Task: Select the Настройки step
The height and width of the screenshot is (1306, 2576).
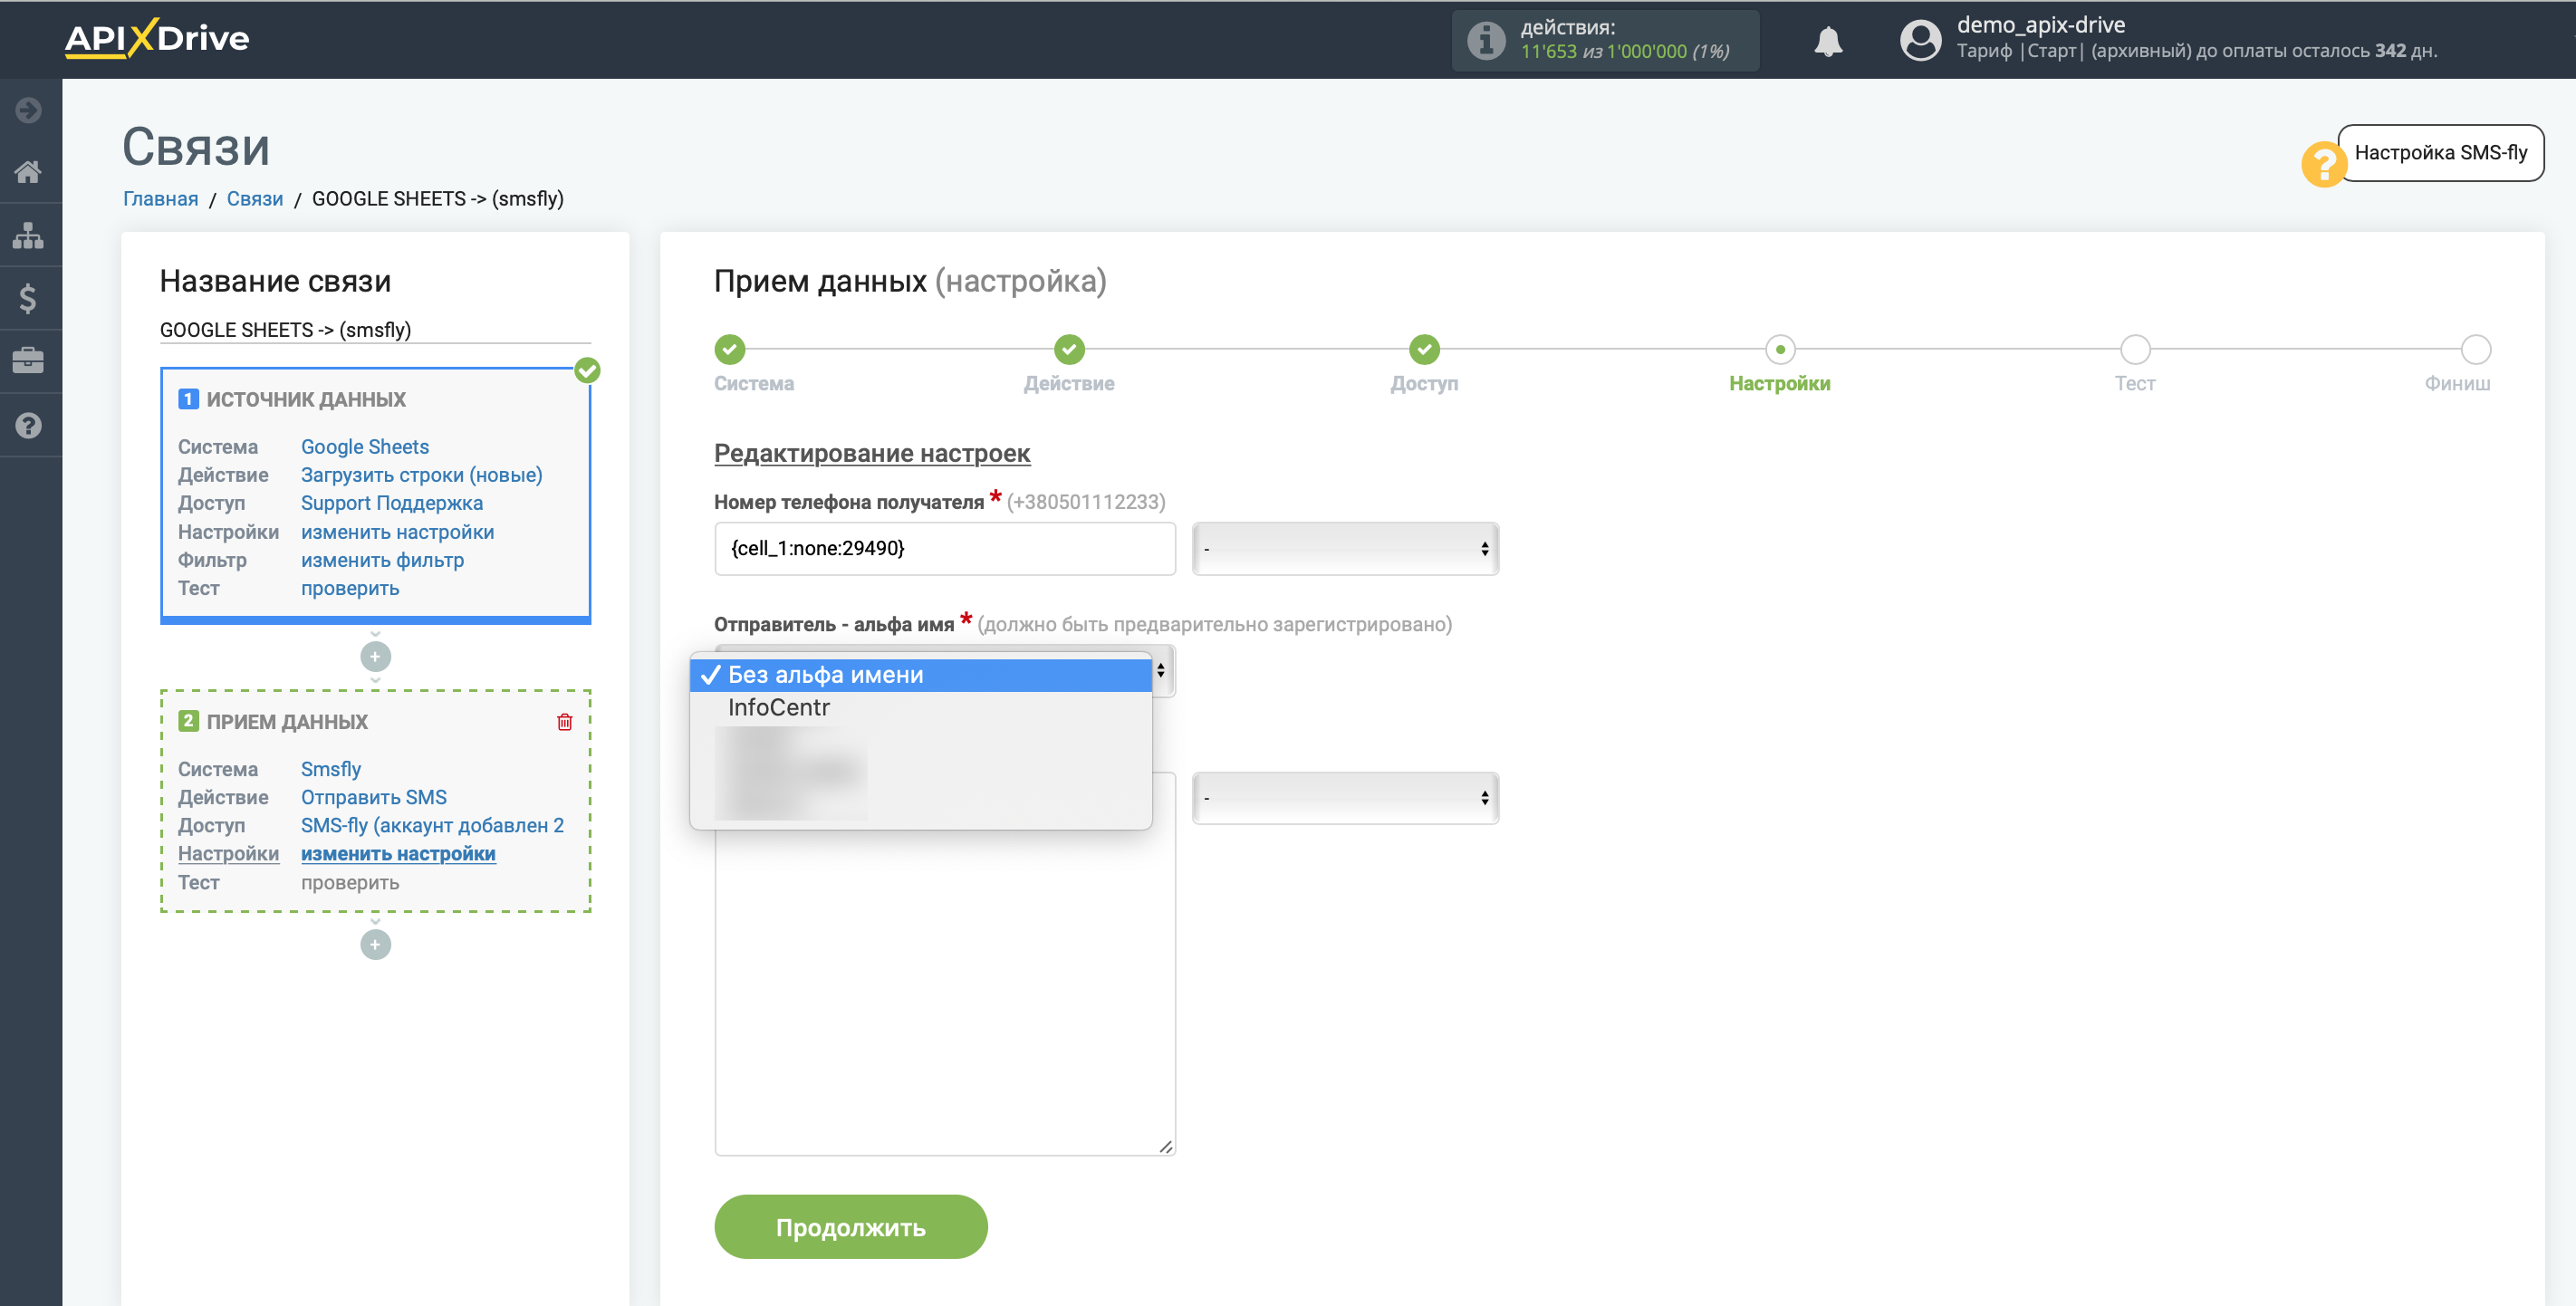Action: coord(1780,349)
